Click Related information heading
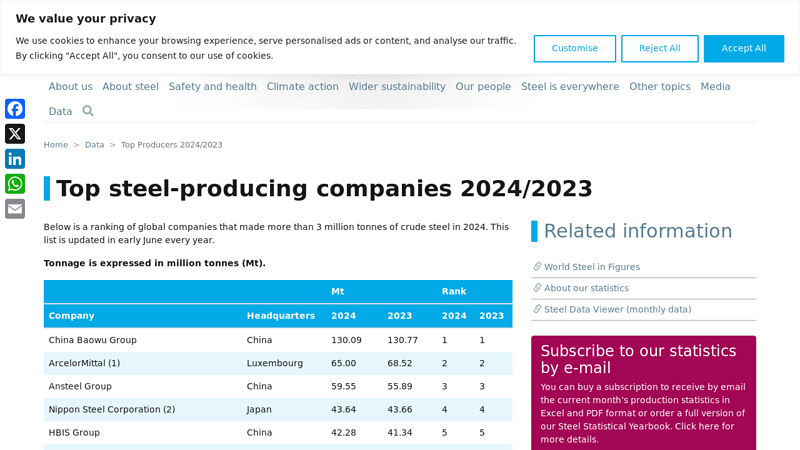 638,231
